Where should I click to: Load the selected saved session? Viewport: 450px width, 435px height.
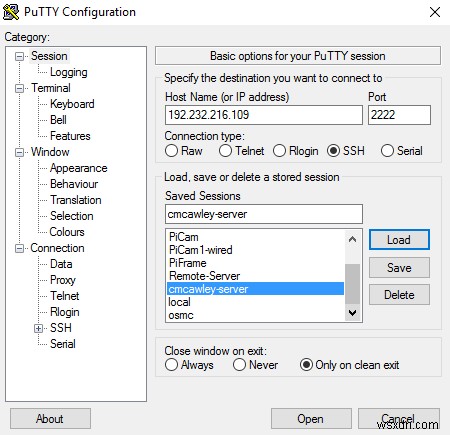pos(399,240)
